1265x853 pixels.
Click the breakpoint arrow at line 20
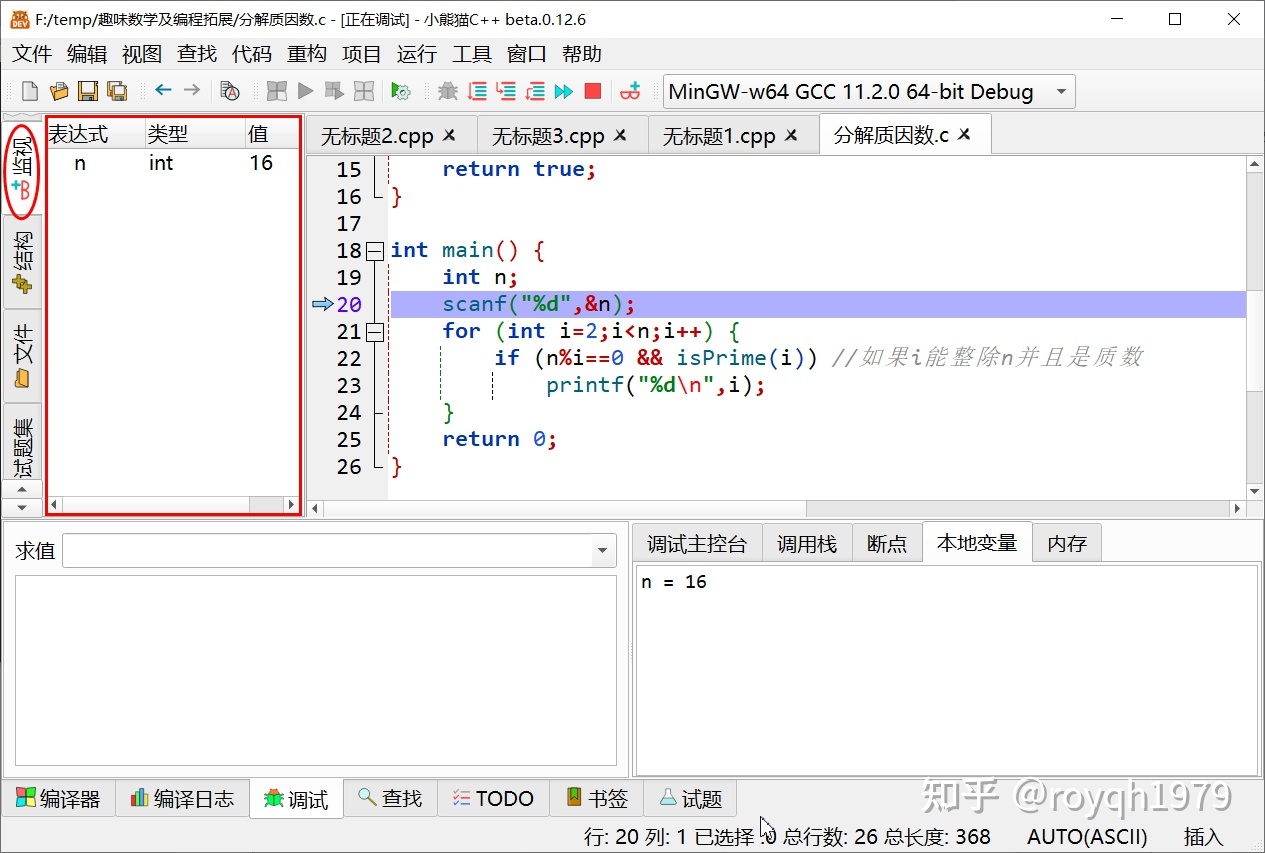[322, 304]
